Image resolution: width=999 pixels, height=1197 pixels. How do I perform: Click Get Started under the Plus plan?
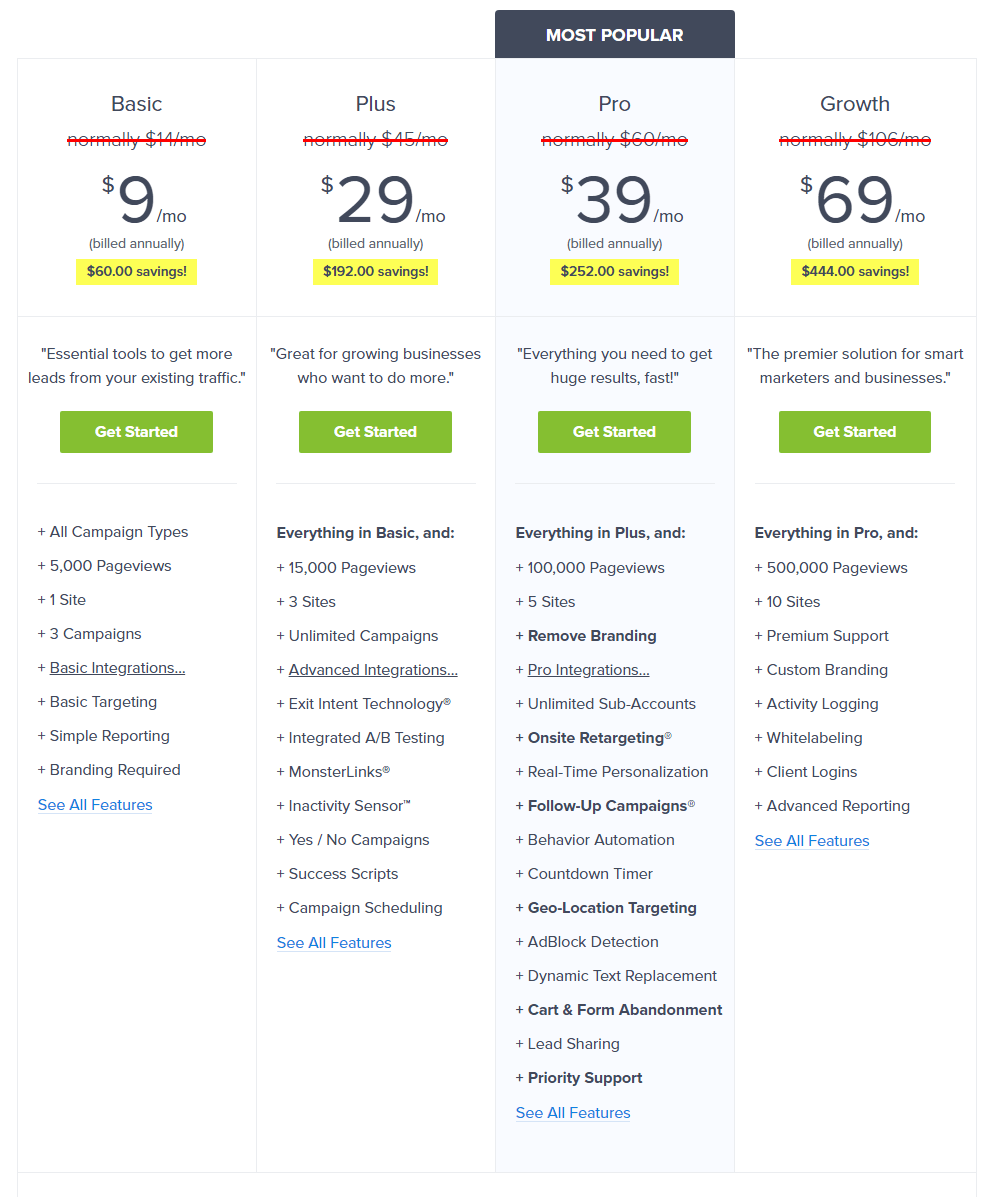pos(375,431)
